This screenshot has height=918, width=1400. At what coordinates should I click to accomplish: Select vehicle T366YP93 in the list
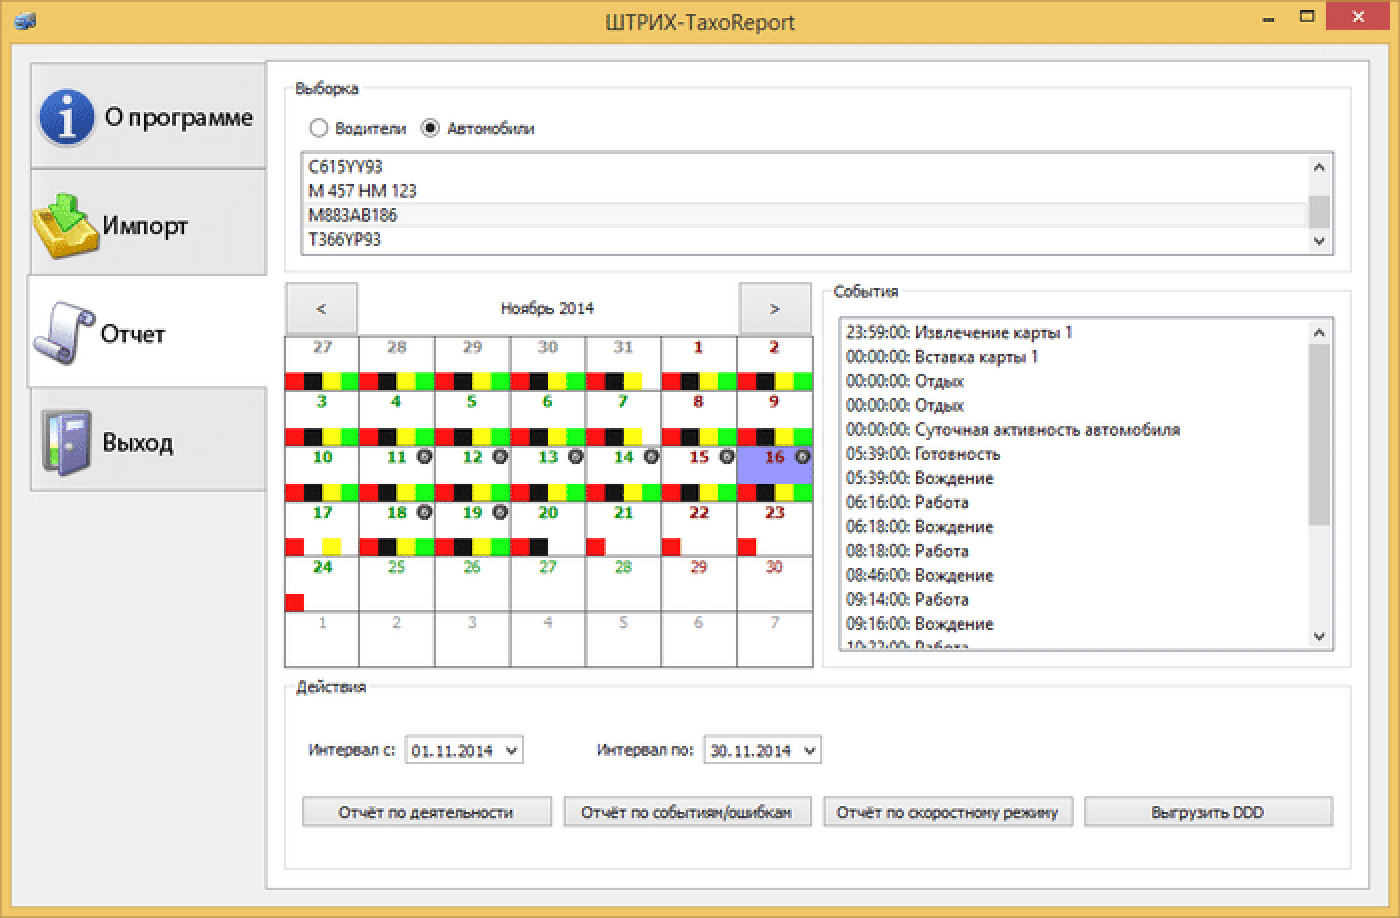point(345,239)
